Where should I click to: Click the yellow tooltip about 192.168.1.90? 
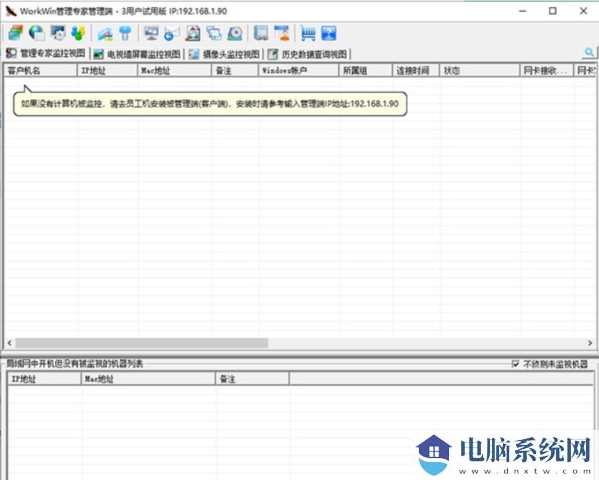210,104
